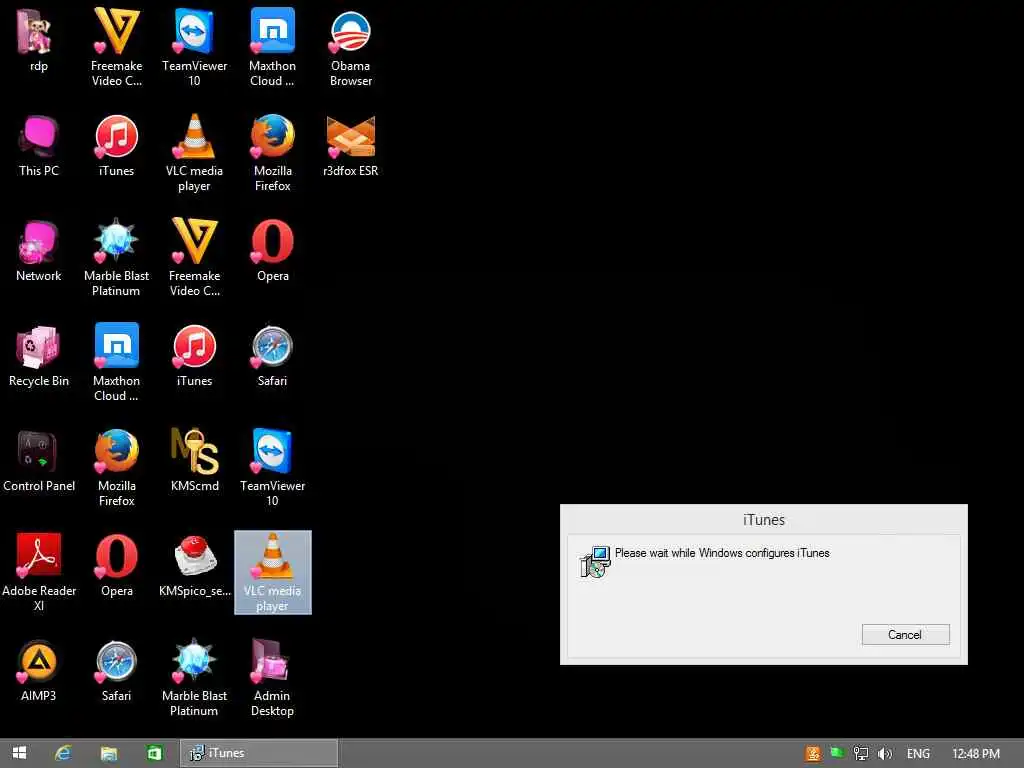Click the iTunes dialog title bar

pyautogui.click(x=763, y=520)
